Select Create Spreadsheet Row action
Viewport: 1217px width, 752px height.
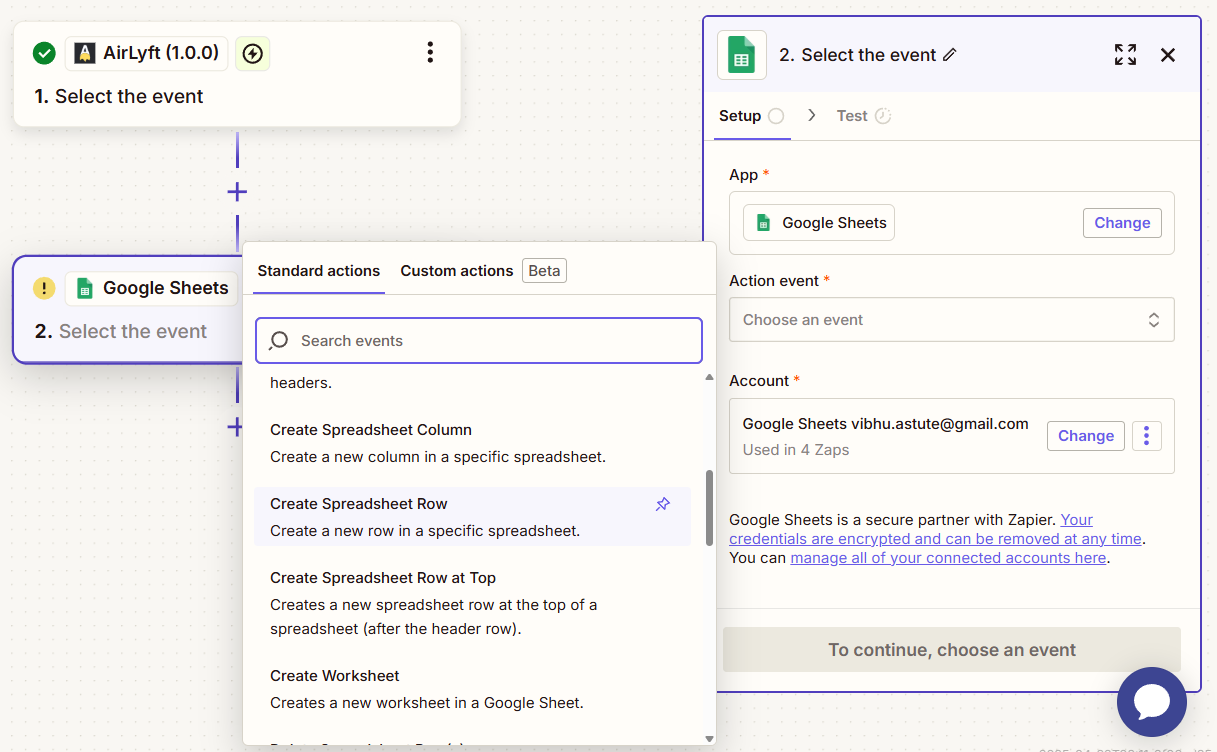pos(472,517)
